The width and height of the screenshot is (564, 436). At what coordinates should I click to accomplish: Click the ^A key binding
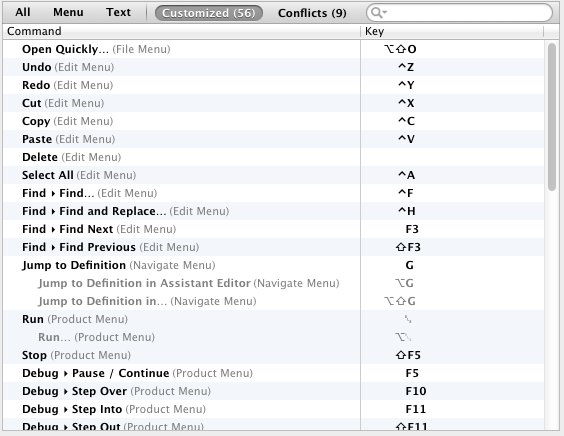(406, 175)
